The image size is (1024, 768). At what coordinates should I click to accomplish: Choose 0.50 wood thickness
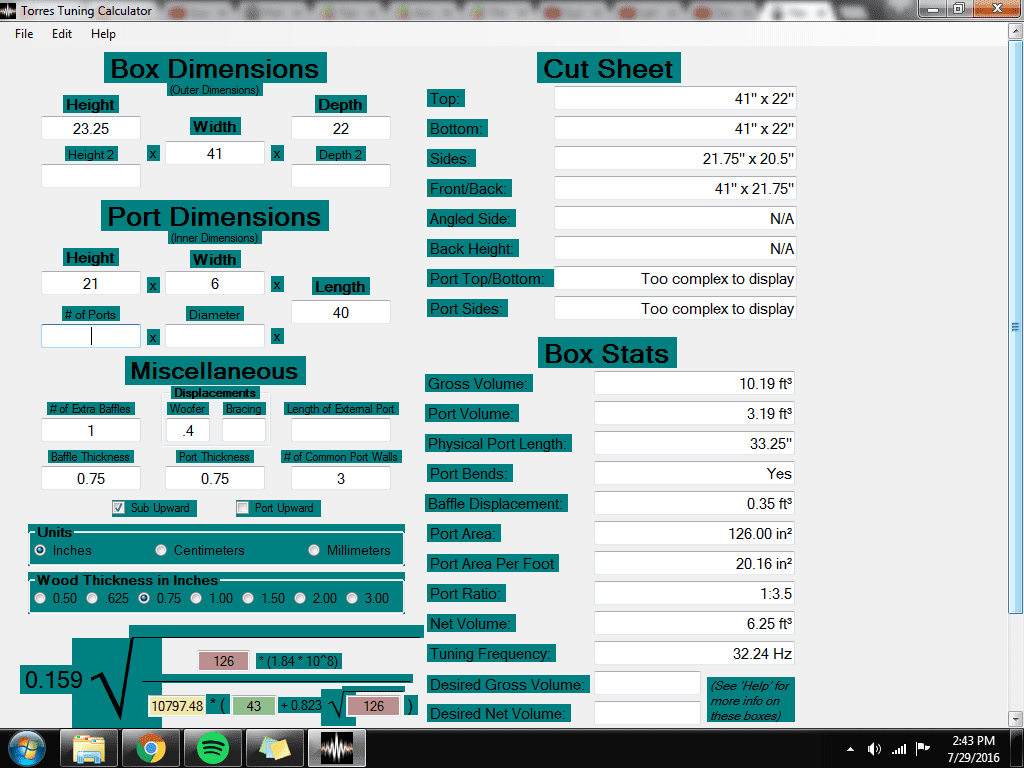point(40,598)
